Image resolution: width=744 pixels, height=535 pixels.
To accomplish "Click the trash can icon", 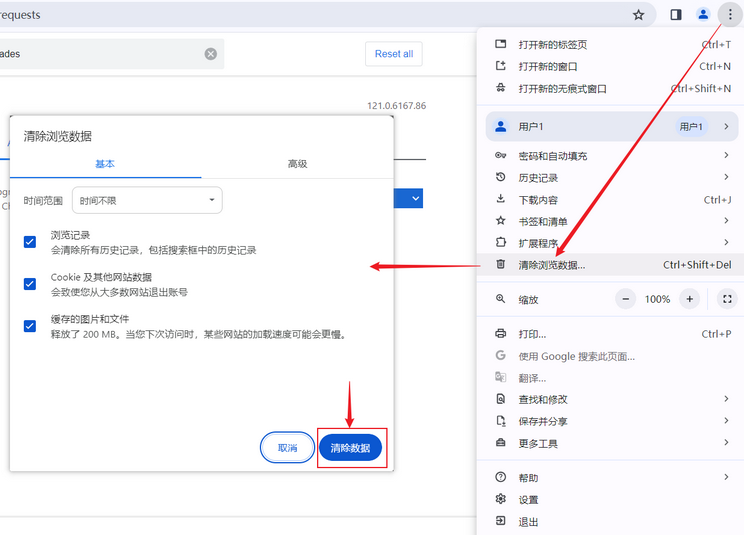I will [x=501, y=264].
